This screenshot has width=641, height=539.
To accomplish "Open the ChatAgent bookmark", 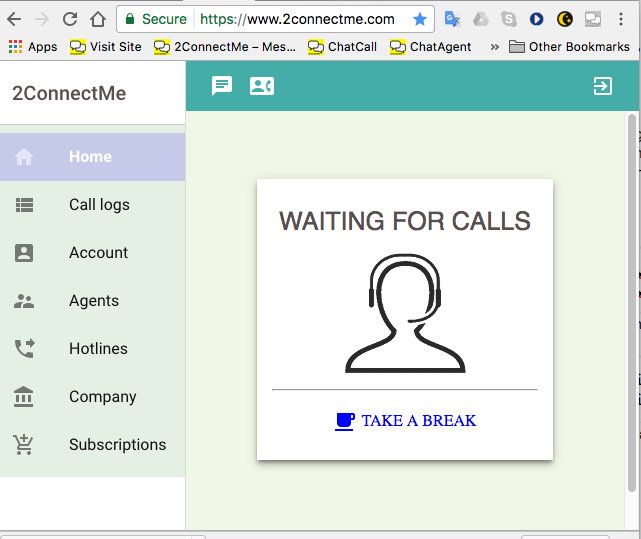I will click(x=430, y=47).
